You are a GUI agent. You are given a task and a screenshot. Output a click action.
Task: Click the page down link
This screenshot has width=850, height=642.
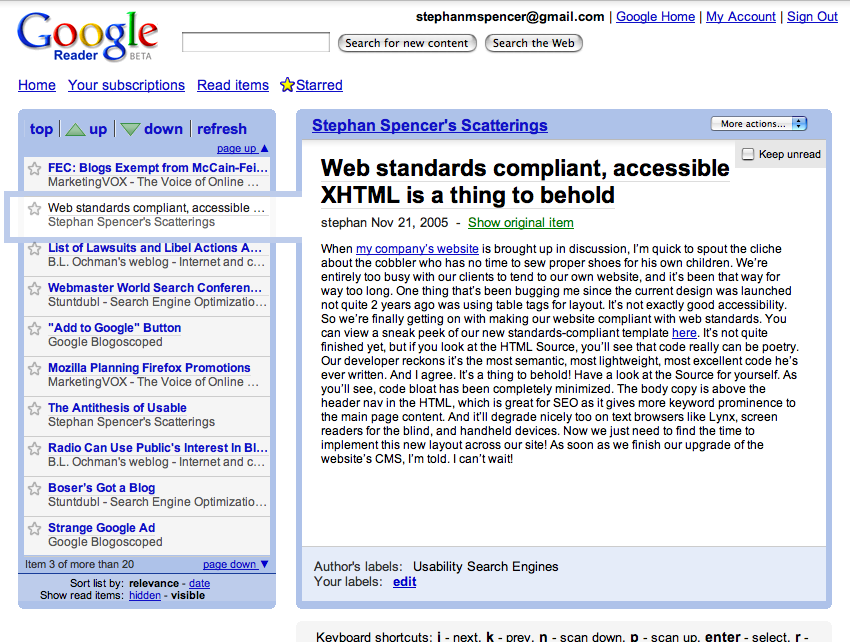pyautogui.click(x=229, y=564)
